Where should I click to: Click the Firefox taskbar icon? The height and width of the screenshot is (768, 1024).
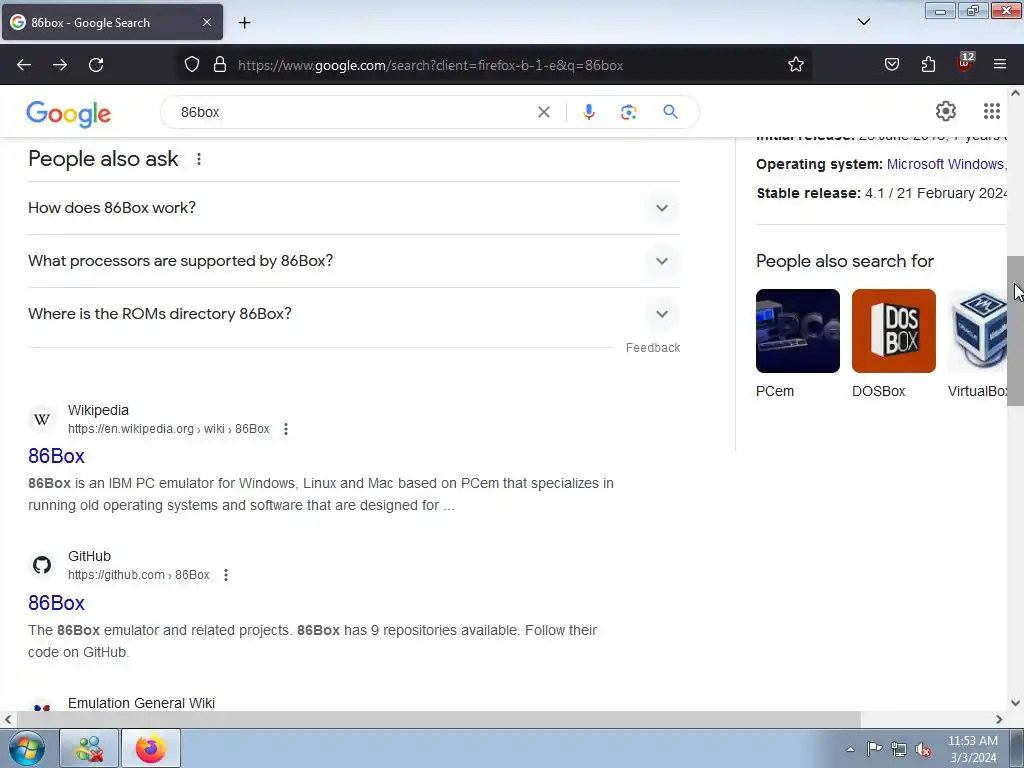151,748
